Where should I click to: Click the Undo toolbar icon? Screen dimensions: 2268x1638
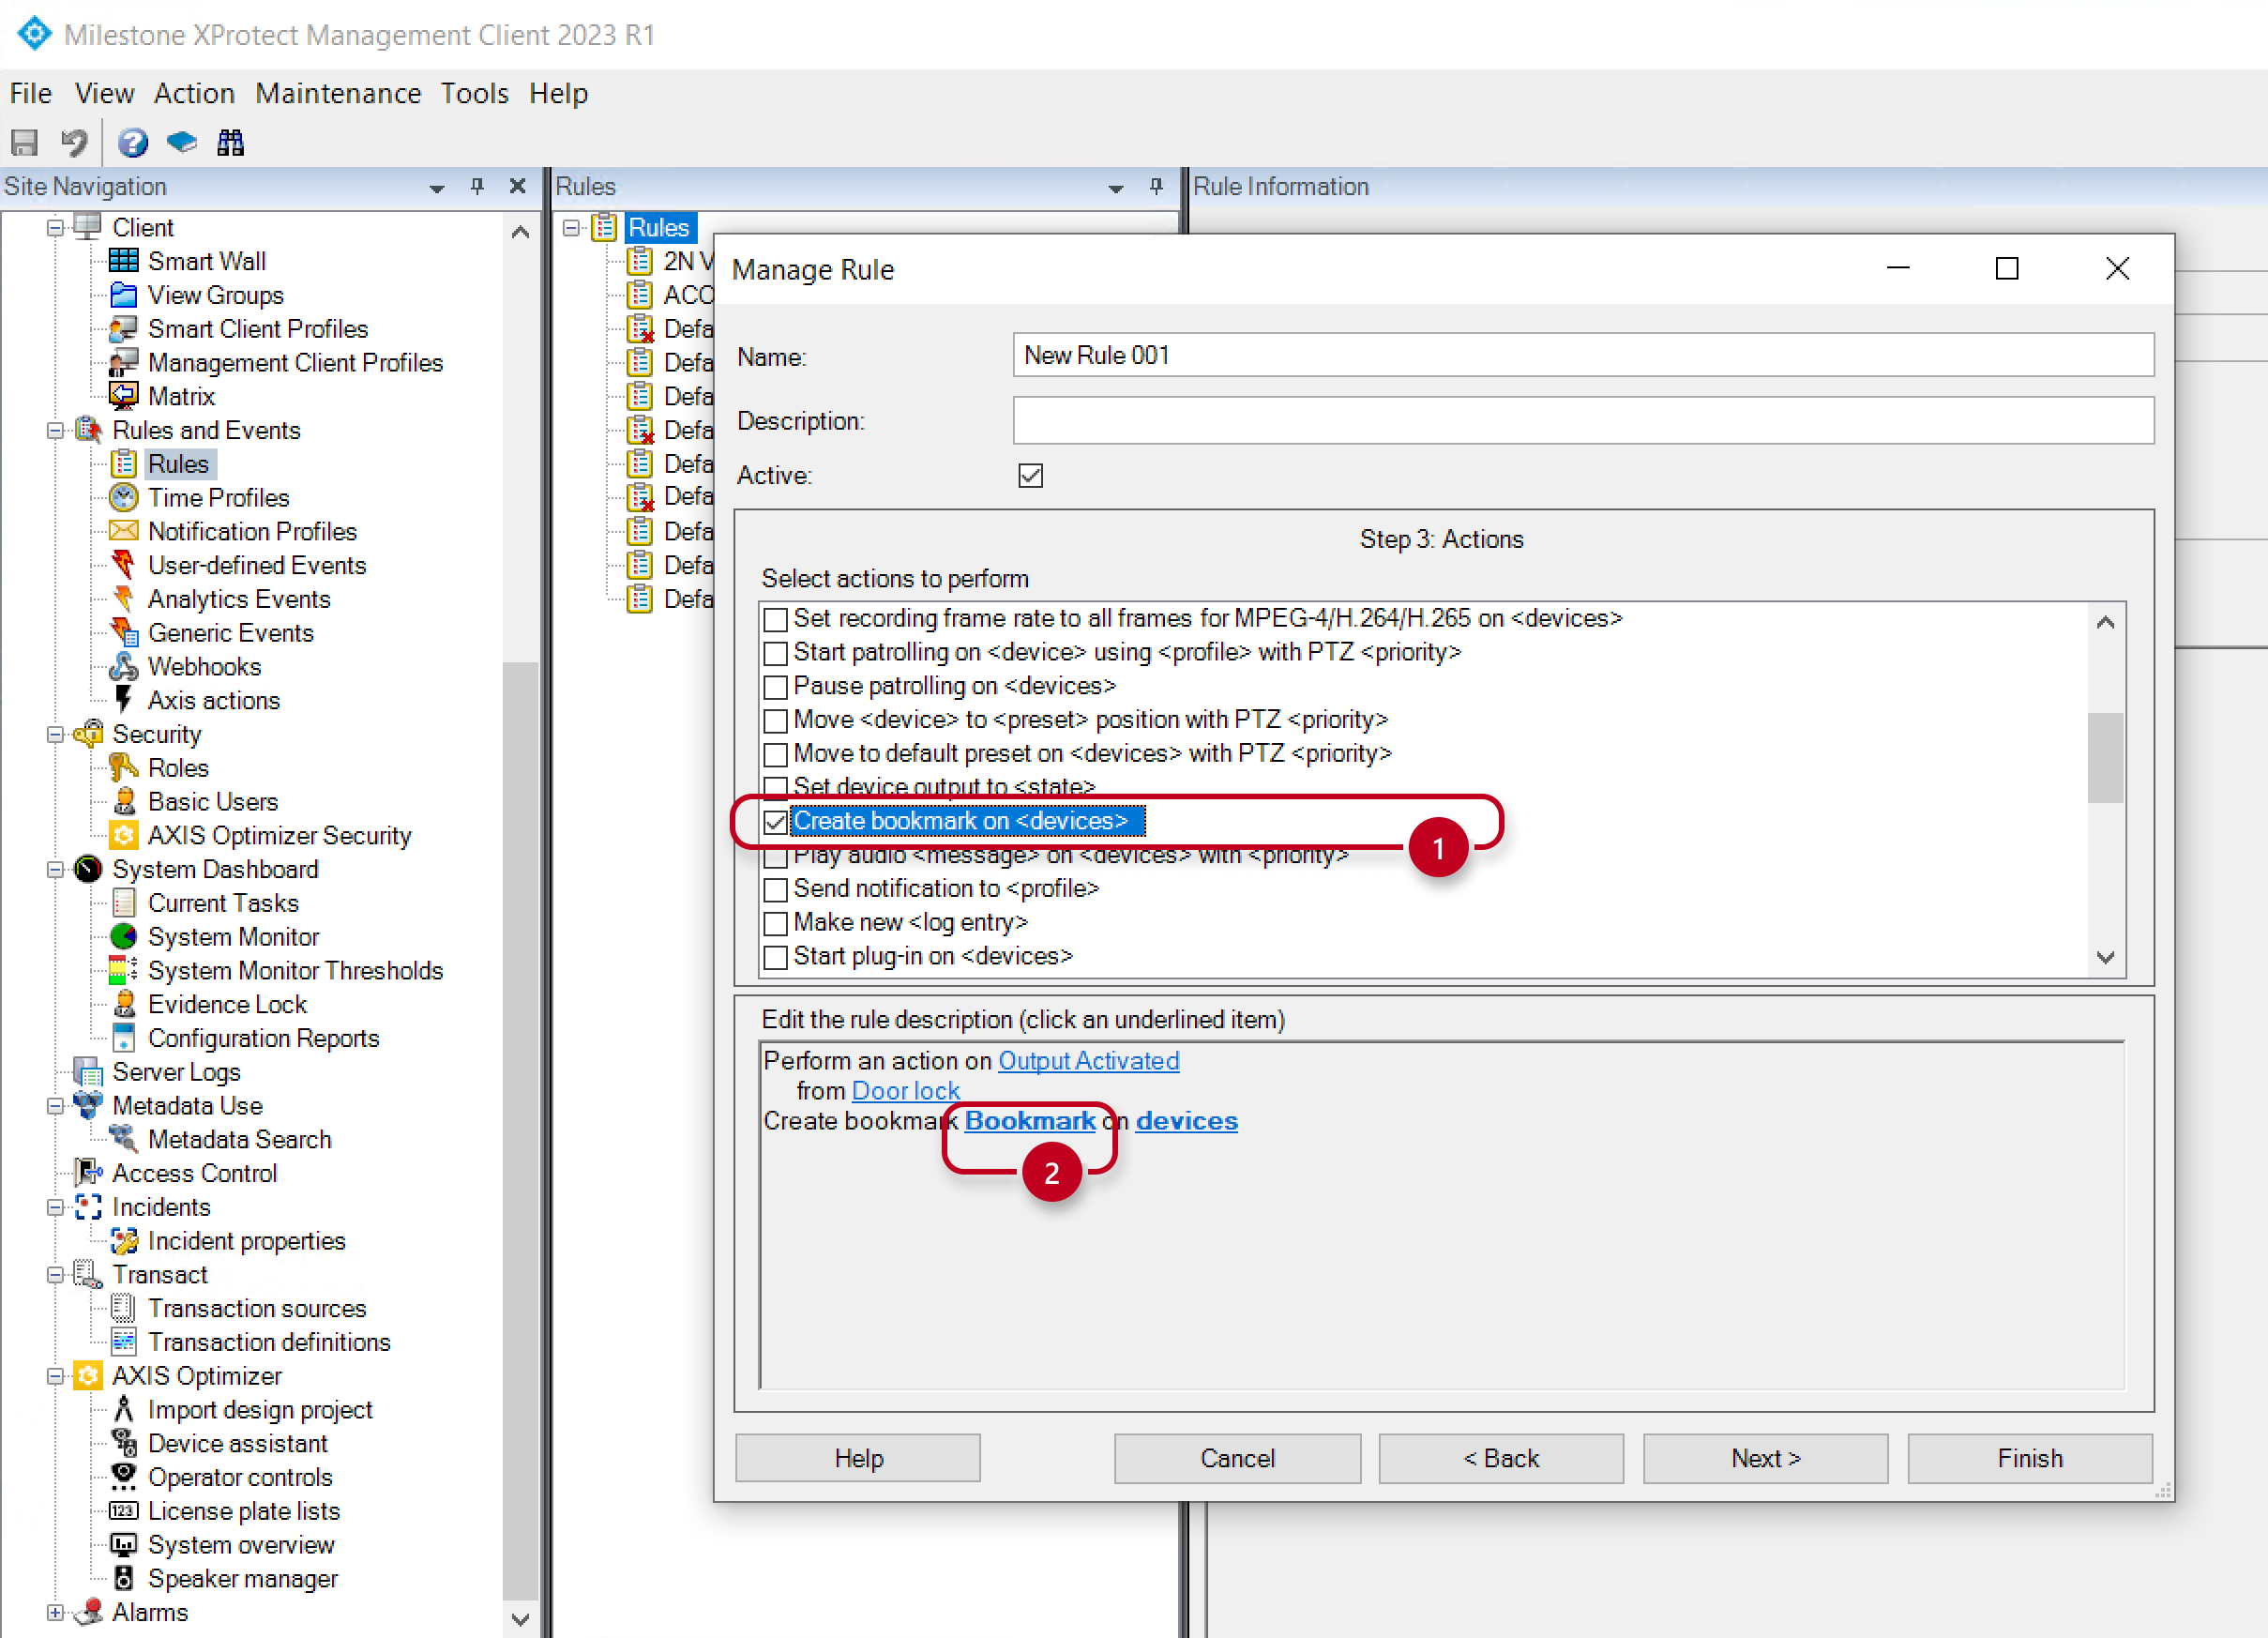tap(74, 143)
